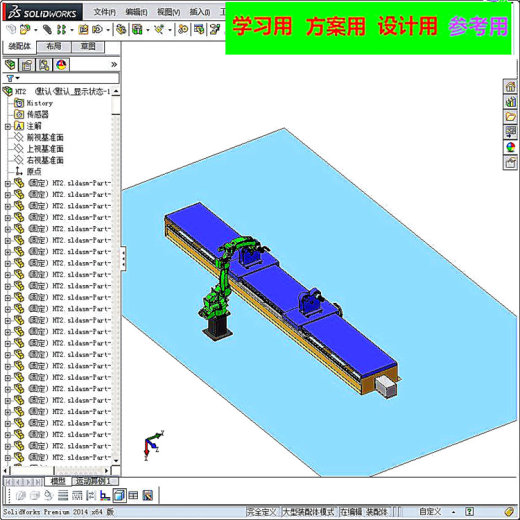Open the 插入(I) menu
The image size is (520, 520).
[200, 12]
